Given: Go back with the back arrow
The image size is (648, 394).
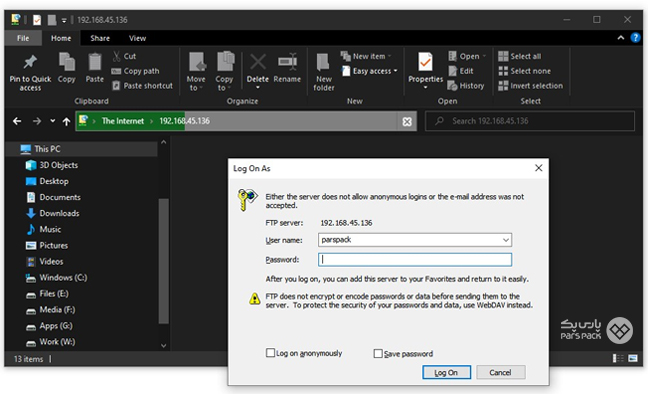Looking at the screenshot, I should pos(17,121).
